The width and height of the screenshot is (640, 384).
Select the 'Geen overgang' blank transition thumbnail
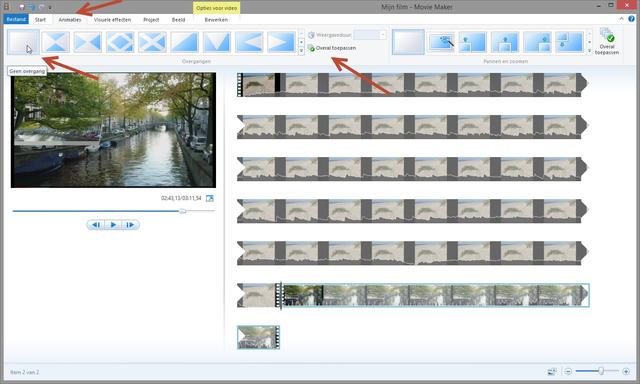click(23, 42)
